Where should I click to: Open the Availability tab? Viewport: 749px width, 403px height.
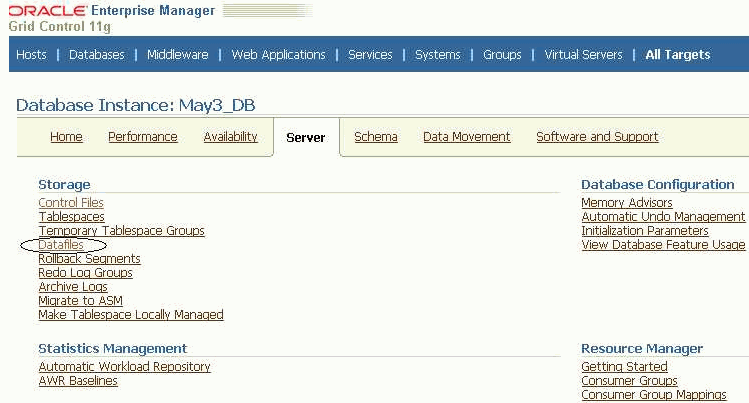click(x=230, y=137)
